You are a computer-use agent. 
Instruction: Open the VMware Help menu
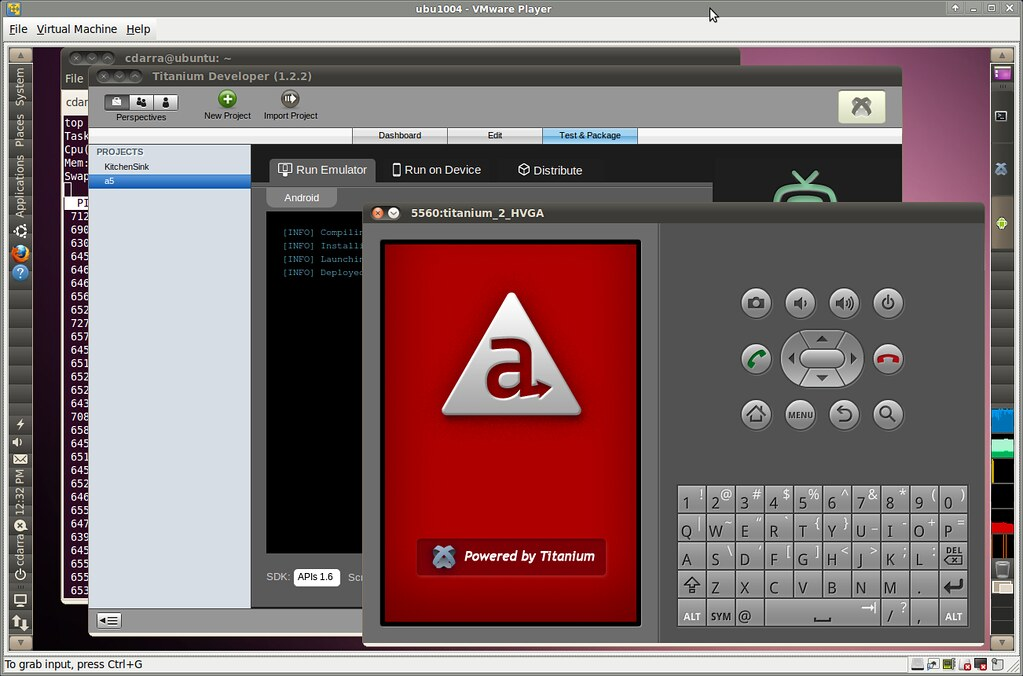[138, 29]
